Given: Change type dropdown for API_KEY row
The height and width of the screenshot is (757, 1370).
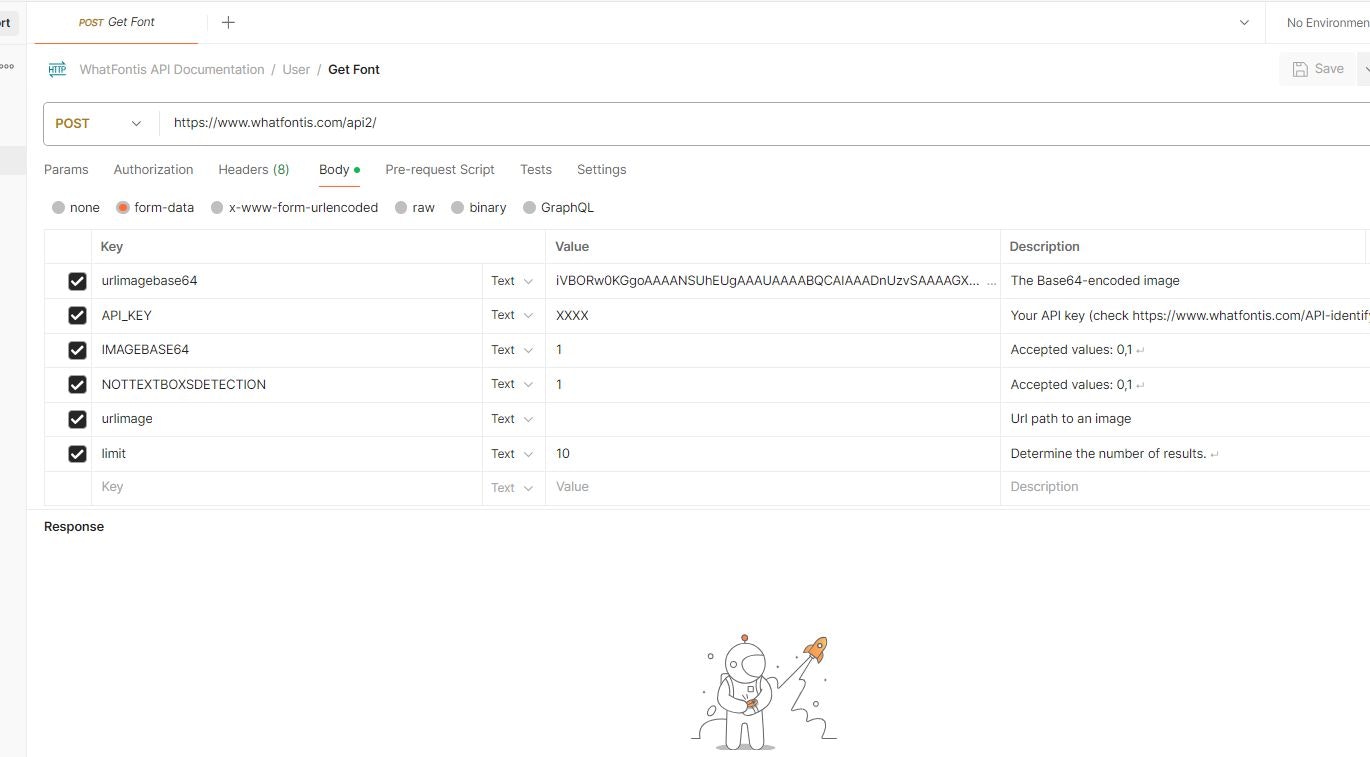Looking at the screenshot, I should coord(513,315).
